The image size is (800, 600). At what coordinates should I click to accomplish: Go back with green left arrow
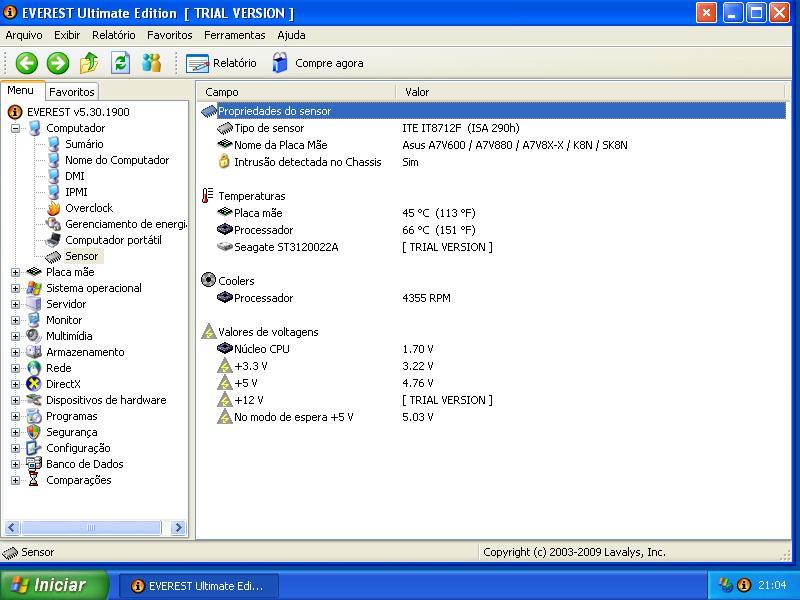(27, 63)
